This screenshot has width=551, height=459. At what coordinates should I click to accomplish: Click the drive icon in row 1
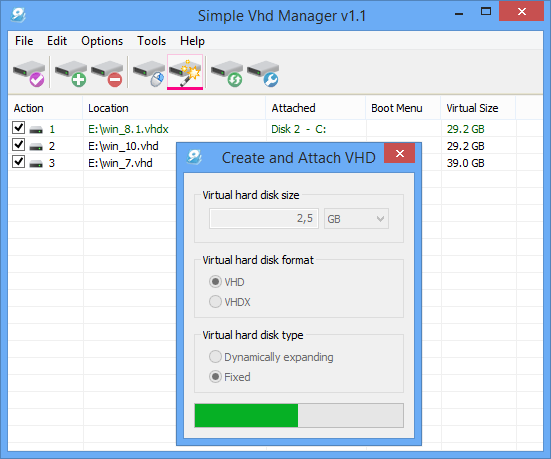point(36,130)
